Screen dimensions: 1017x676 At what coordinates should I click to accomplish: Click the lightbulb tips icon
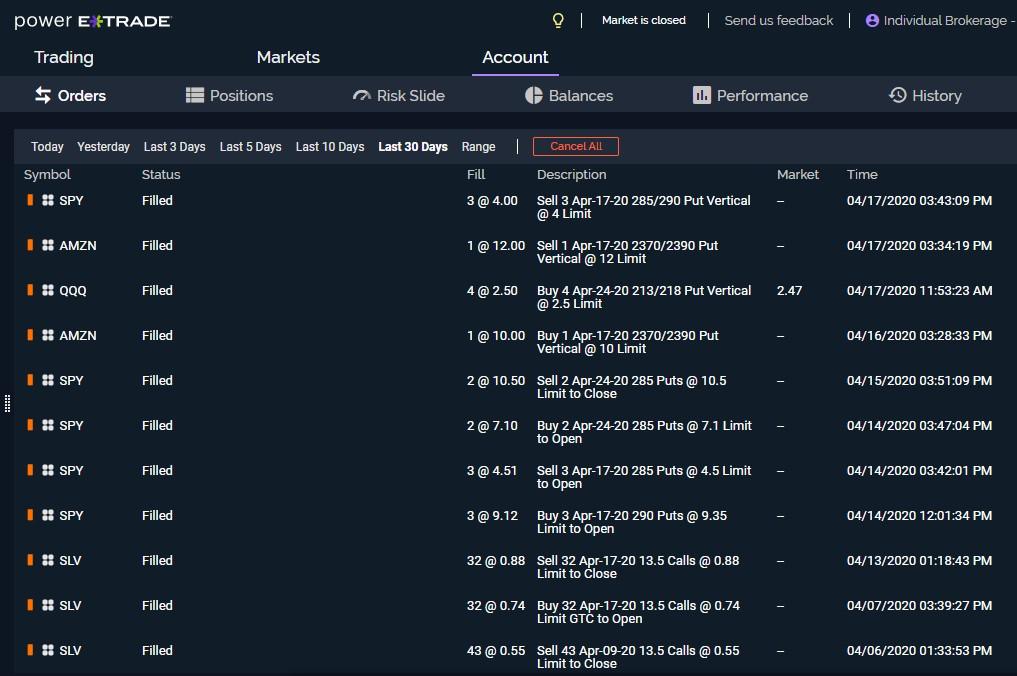(x=558, y=21)
